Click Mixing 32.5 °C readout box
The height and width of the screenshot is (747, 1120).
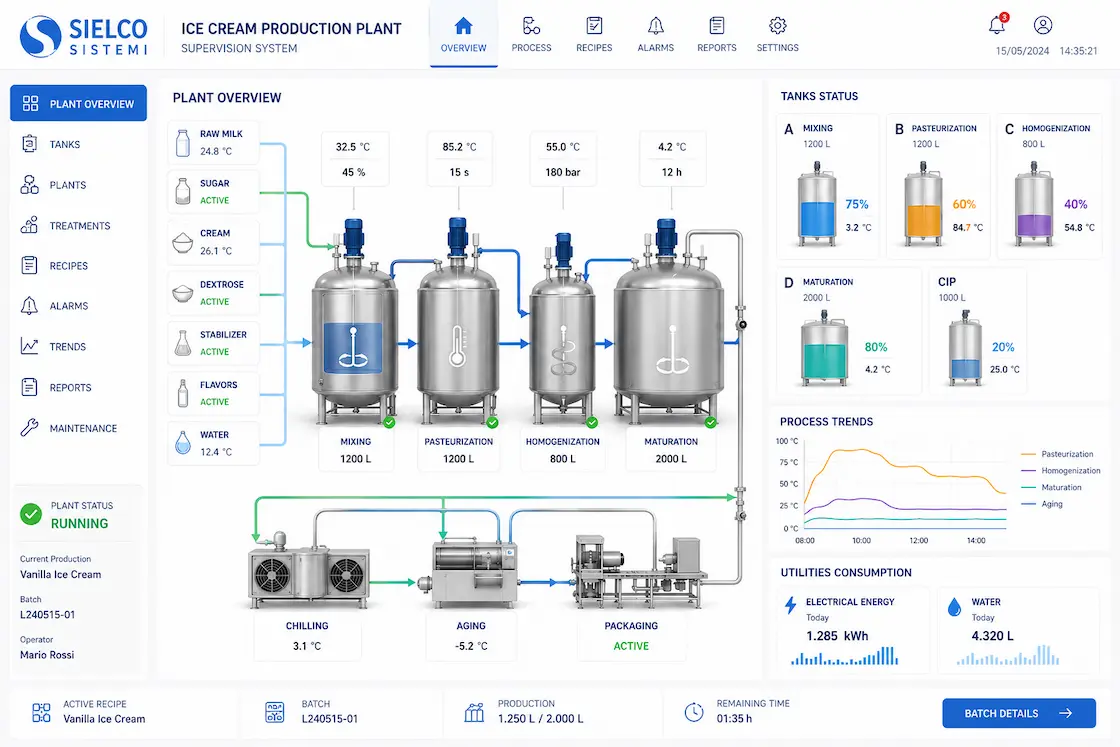pyautogui.click(x=354, y=159)
